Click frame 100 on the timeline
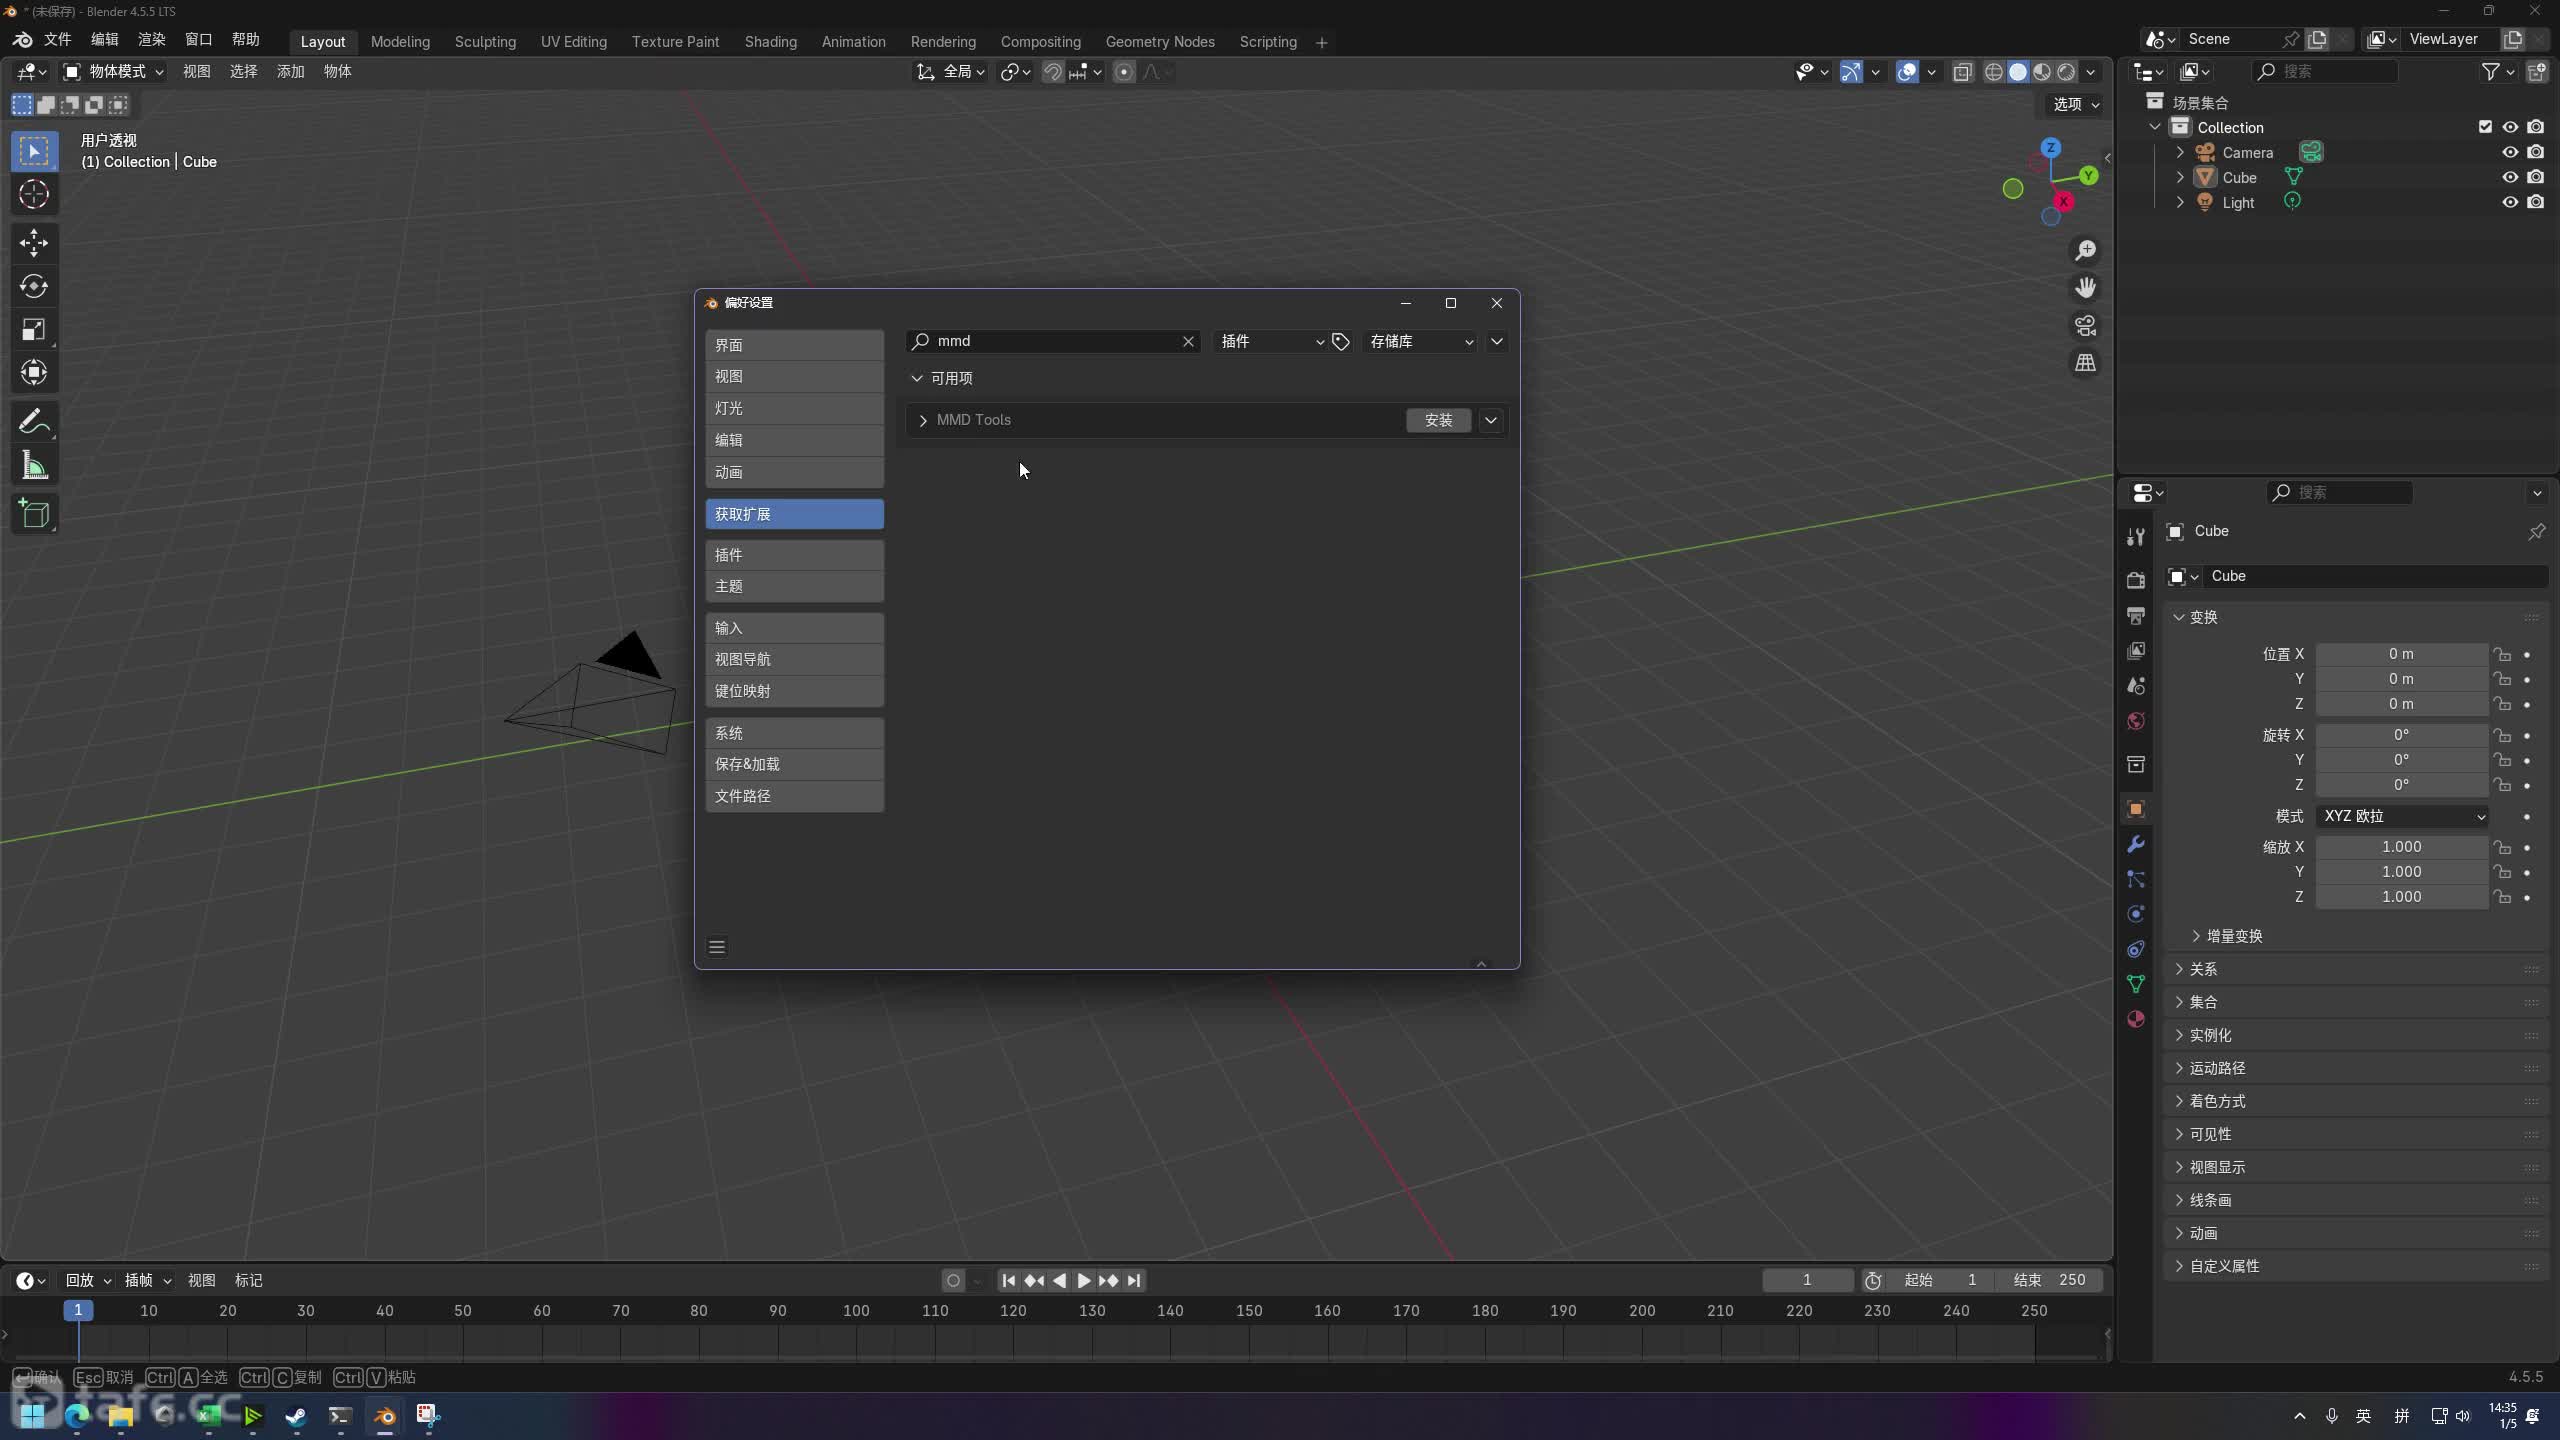The width and height of the screenshot is (2560, 1440). point(856,1311)
